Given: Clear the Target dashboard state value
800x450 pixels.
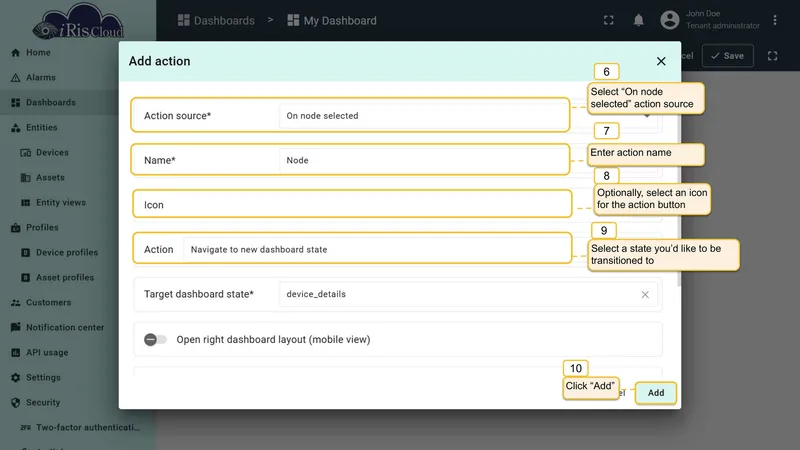Looking at the screenshot, I should [645, 294].
